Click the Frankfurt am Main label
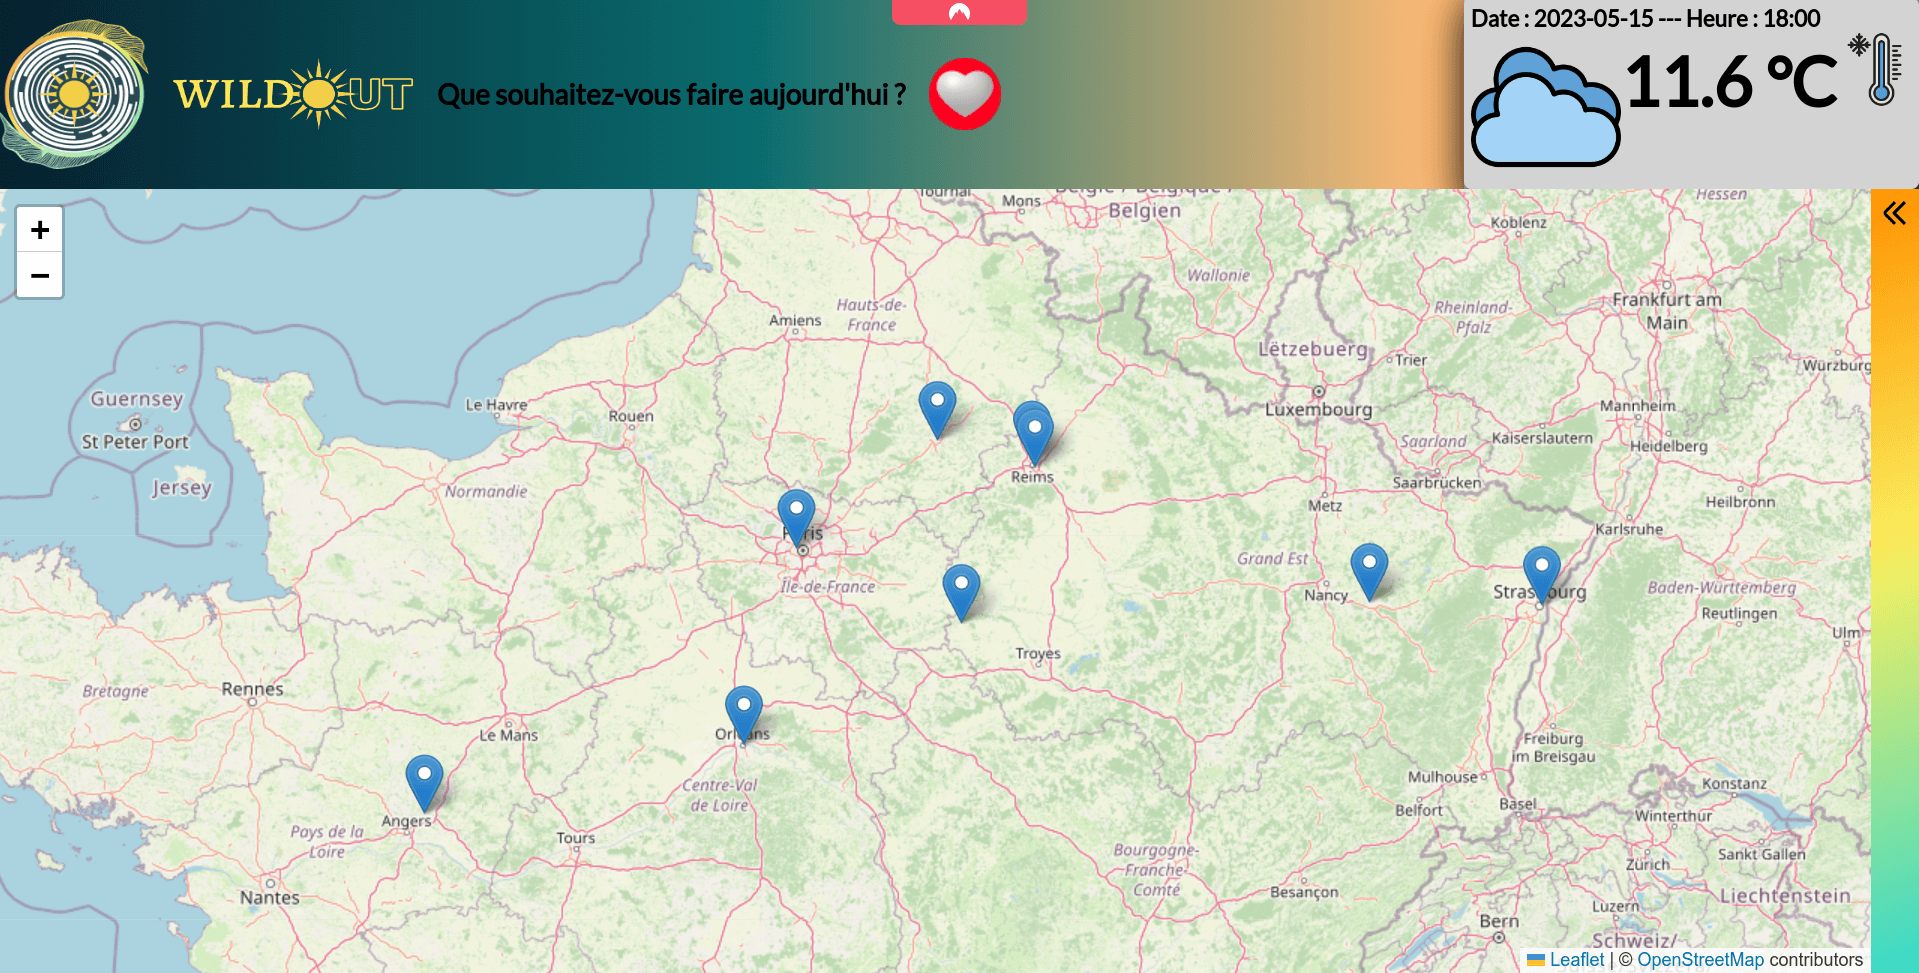 click(x=1667, y=311)
